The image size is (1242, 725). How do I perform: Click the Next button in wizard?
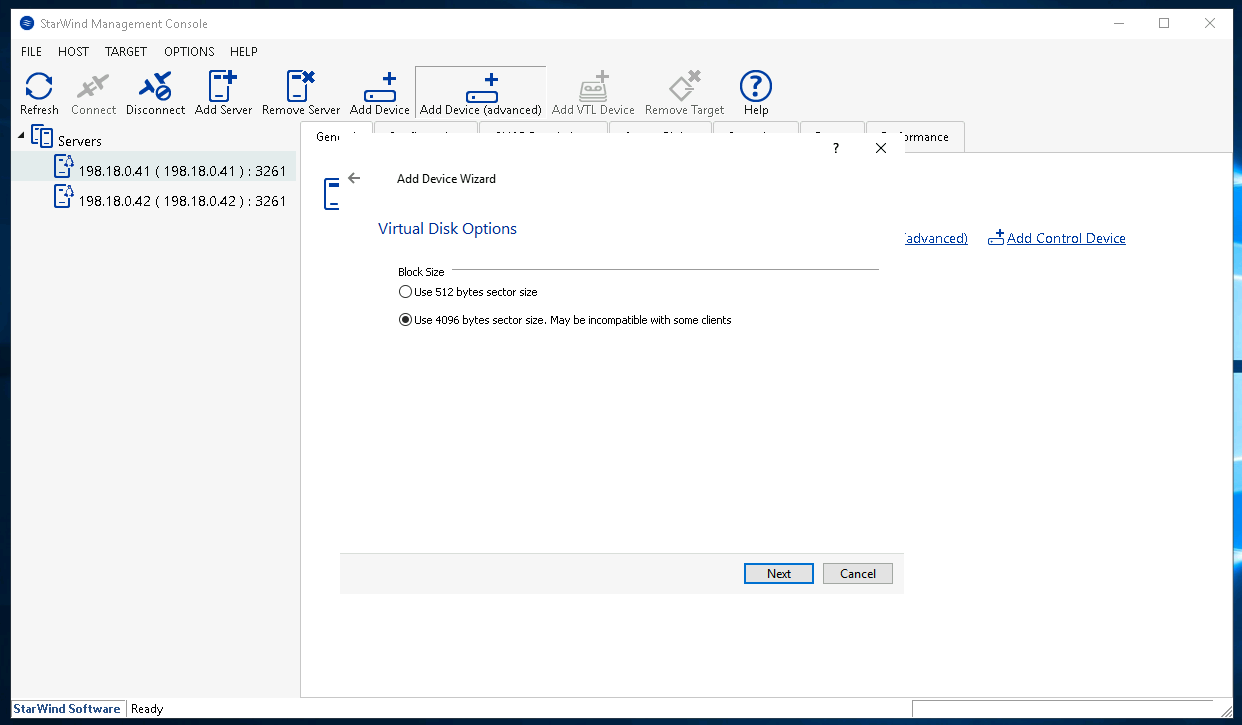click(x=779, y=574)
